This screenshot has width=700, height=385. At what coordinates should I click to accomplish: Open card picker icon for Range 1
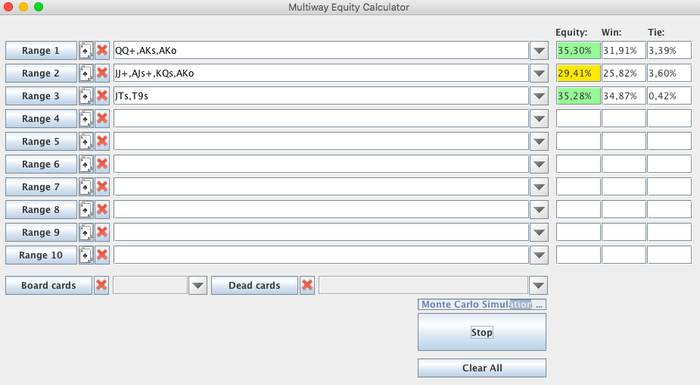click(86, 50)
